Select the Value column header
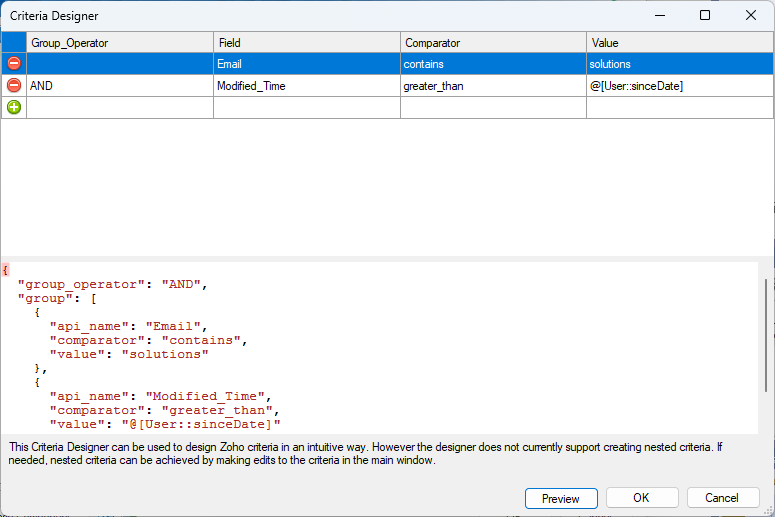Image resolution: width=775 pixels, height=517 pixels. click(680, 43)
